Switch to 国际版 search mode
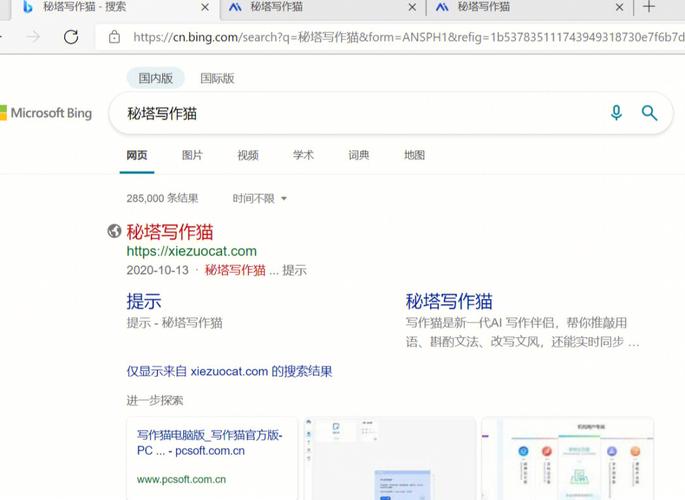 217,78
